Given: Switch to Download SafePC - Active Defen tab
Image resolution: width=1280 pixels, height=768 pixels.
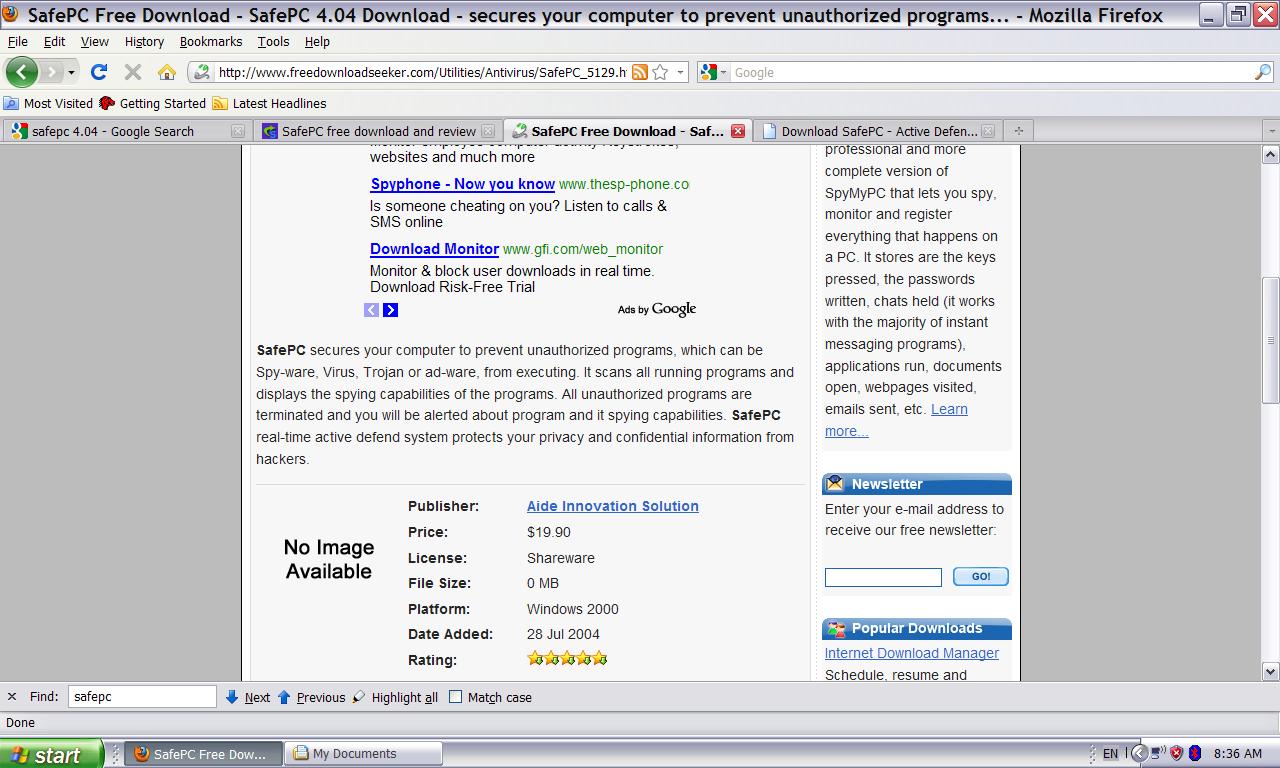Looking at the screenshot, I should (x=878, y=131).
